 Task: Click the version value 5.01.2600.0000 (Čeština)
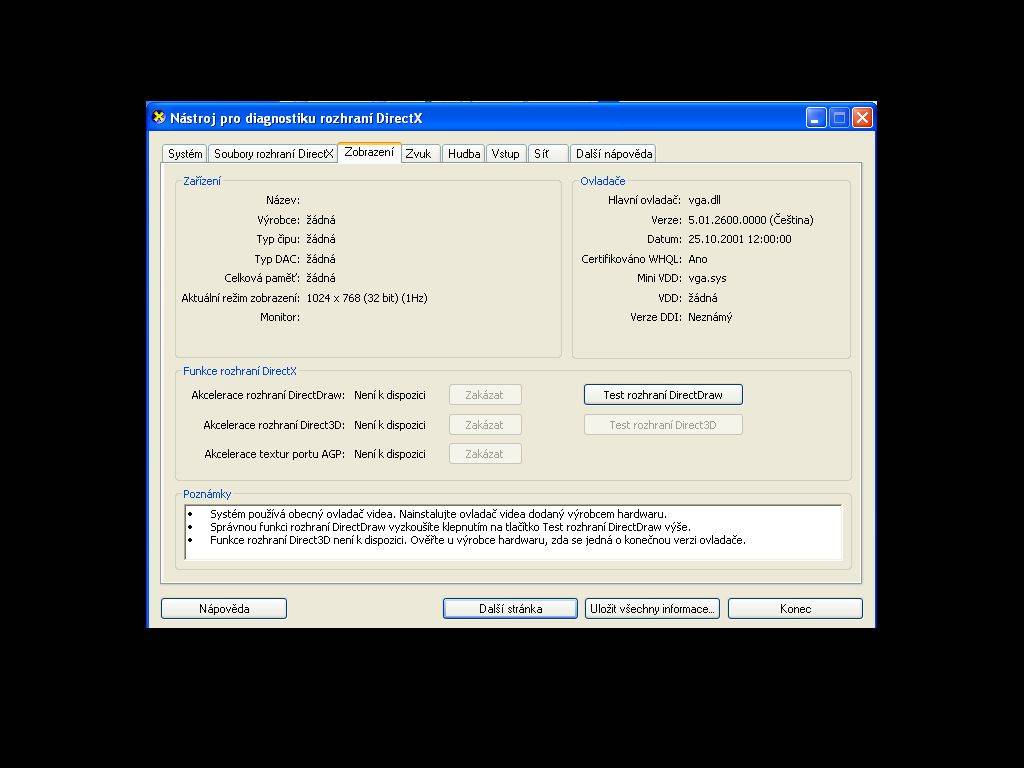[x=750, y=219]
